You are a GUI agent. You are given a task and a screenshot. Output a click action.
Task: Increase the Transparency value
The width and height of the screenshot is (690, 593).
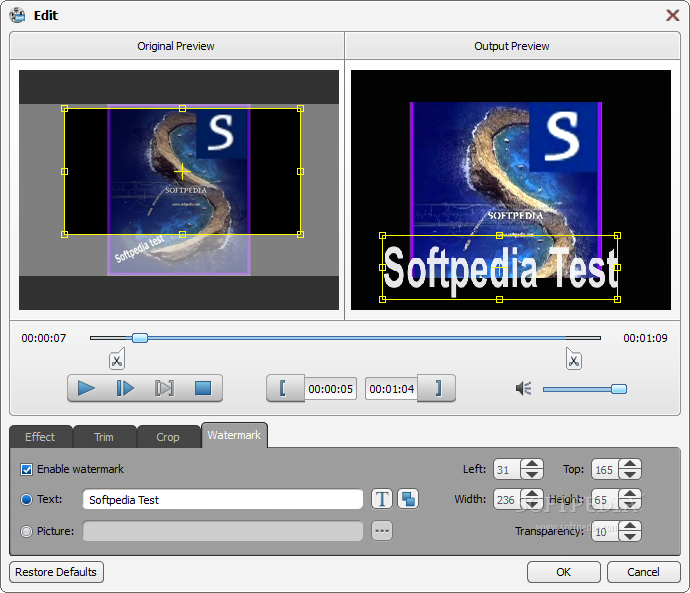click(630, 526)
